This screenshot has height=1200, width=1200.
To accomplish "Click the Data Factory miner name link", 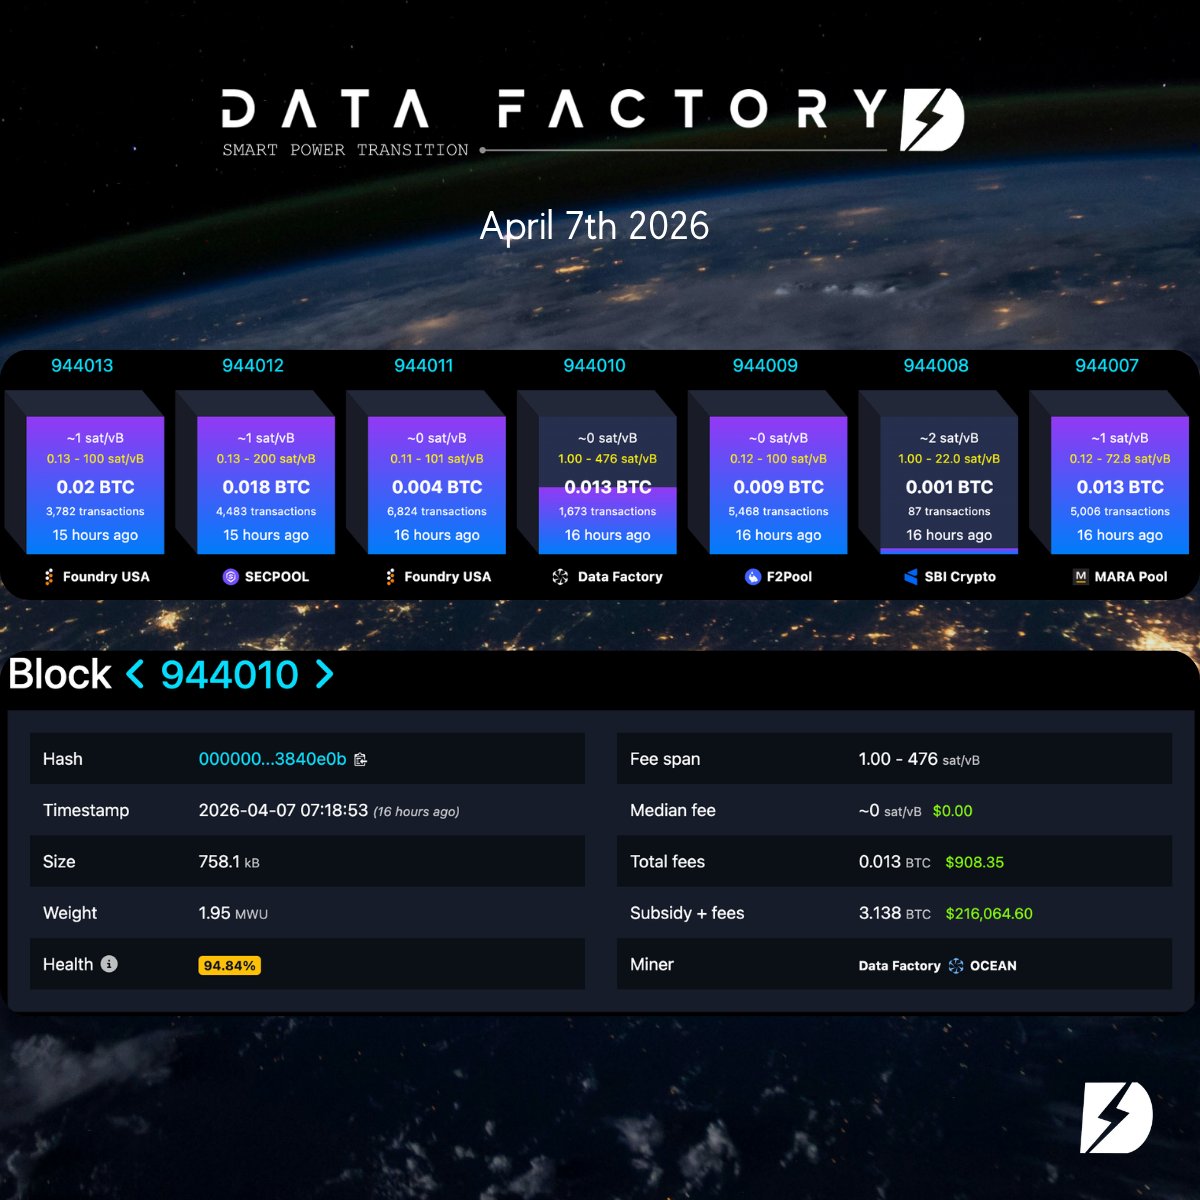I will [x=900, y=966].
